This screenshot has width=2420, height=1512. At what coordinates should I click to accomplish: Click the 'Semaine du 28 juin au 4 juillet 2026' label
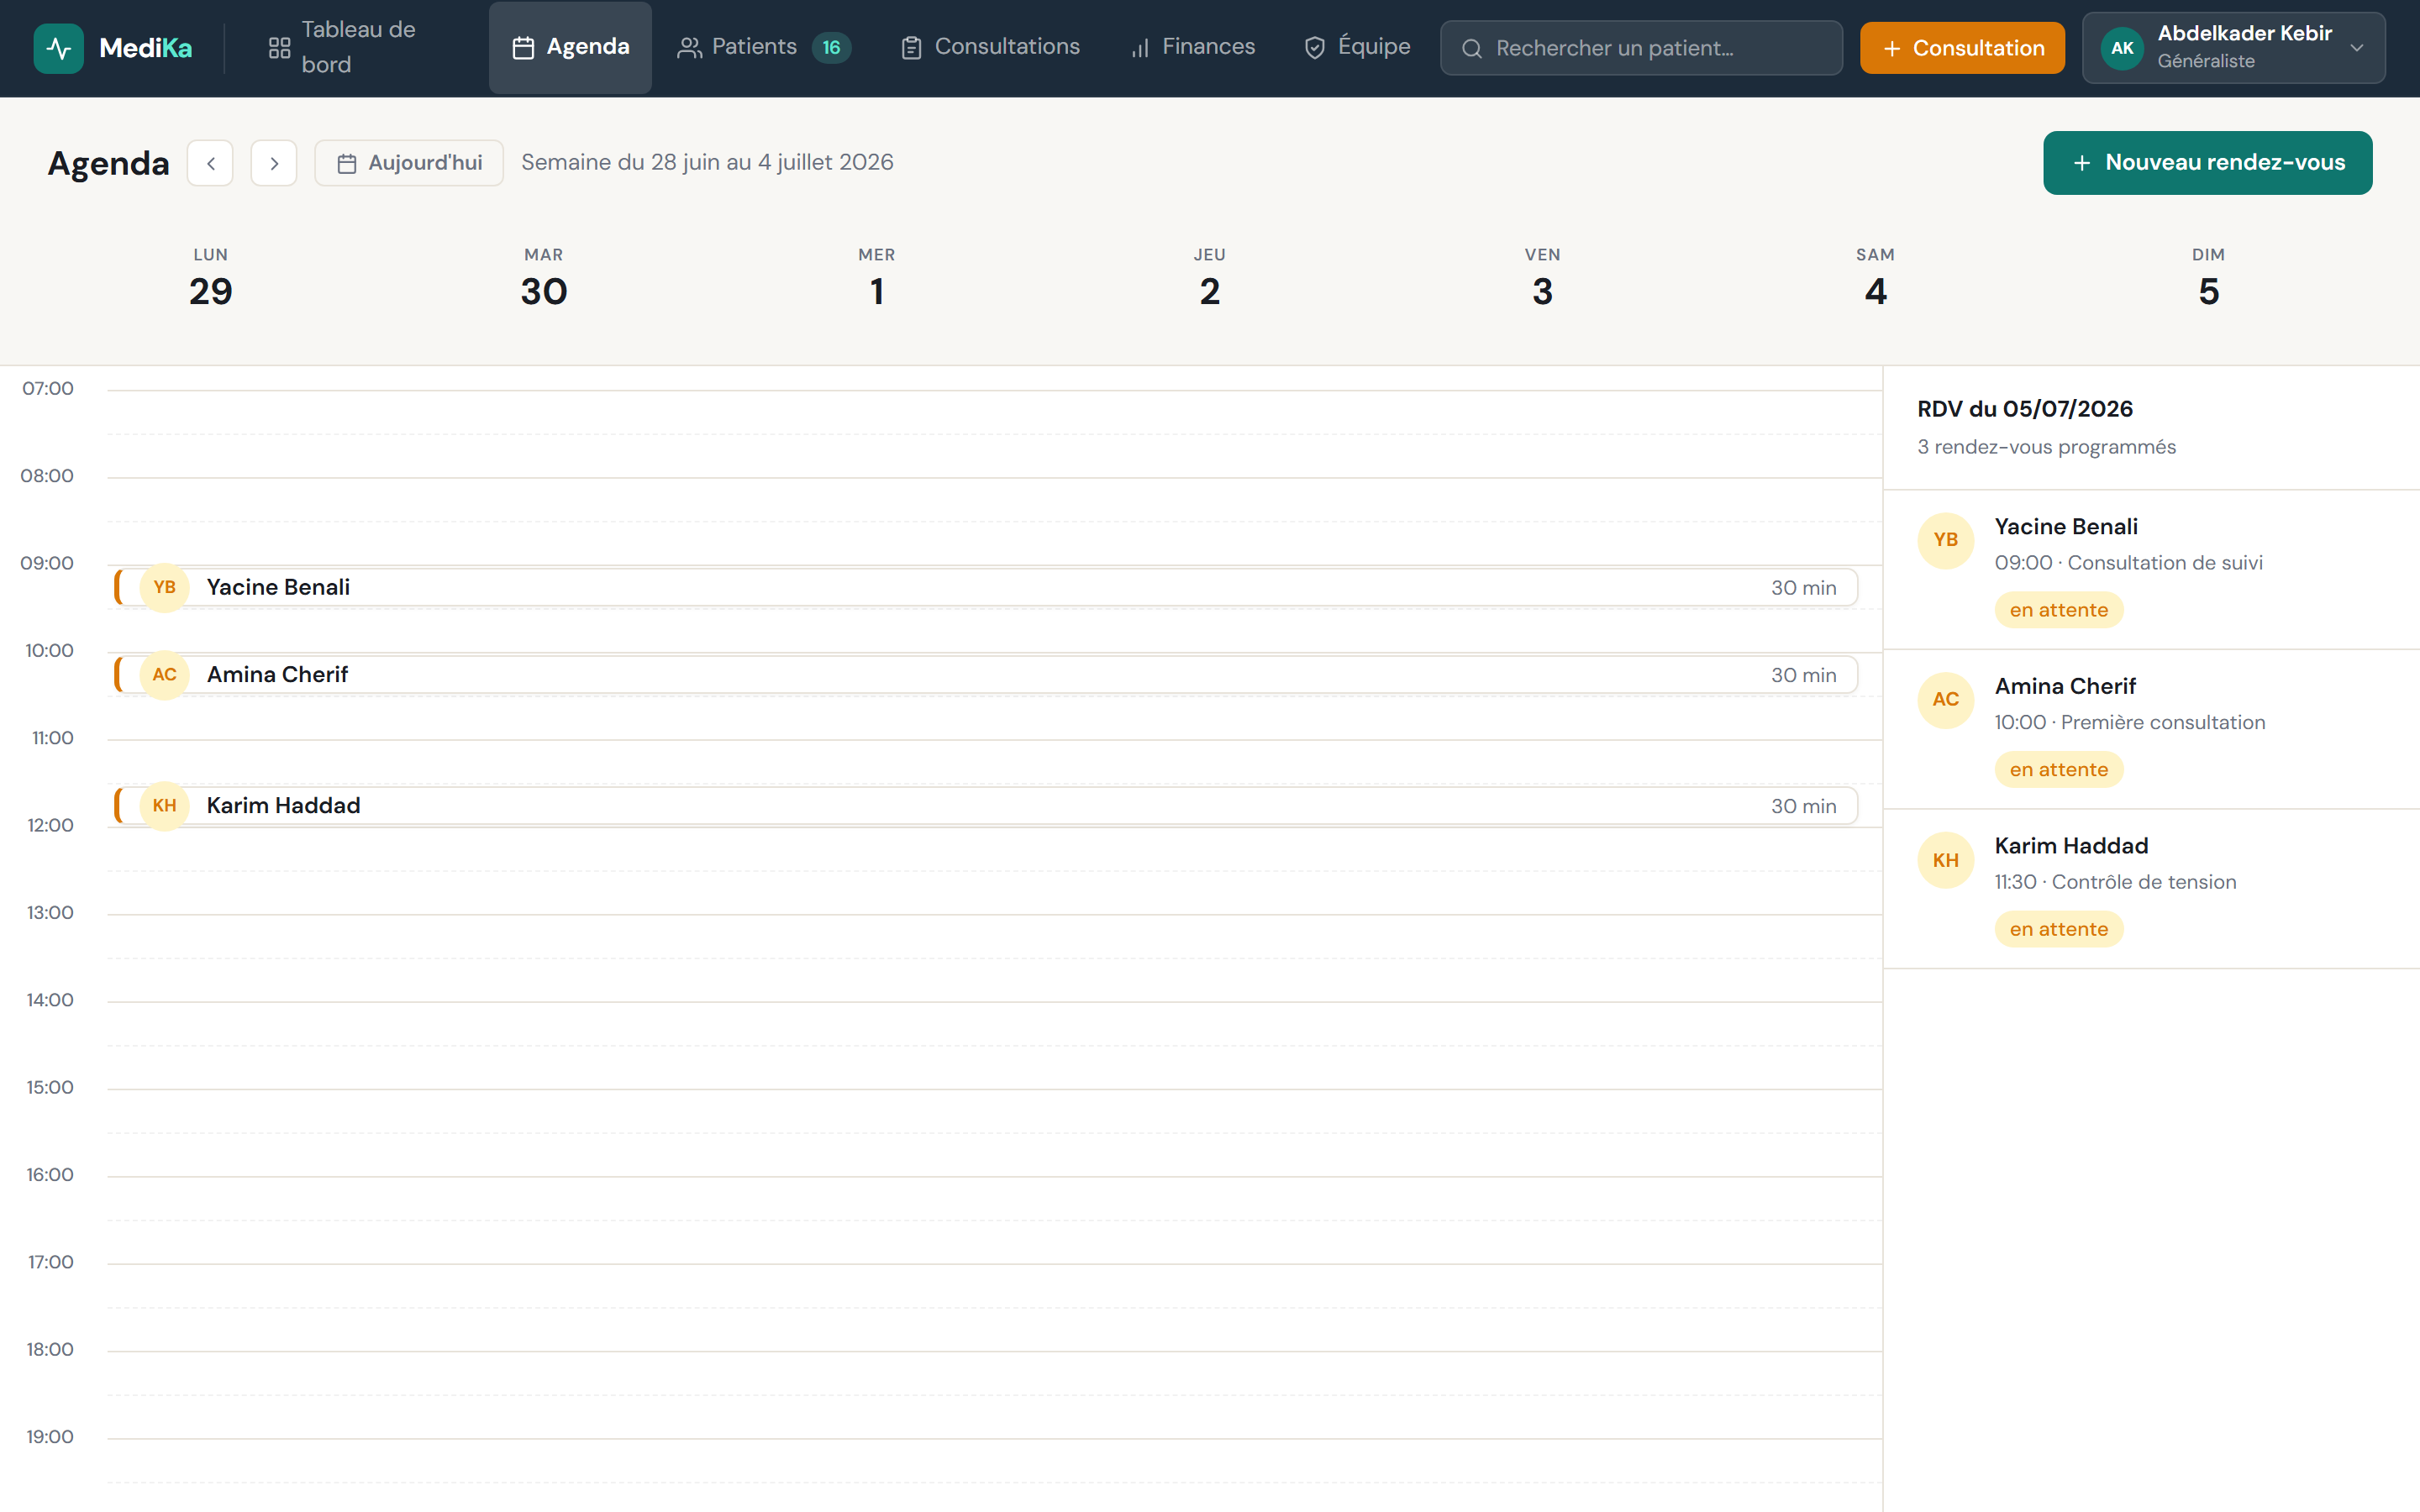click(x=707, y=162)
